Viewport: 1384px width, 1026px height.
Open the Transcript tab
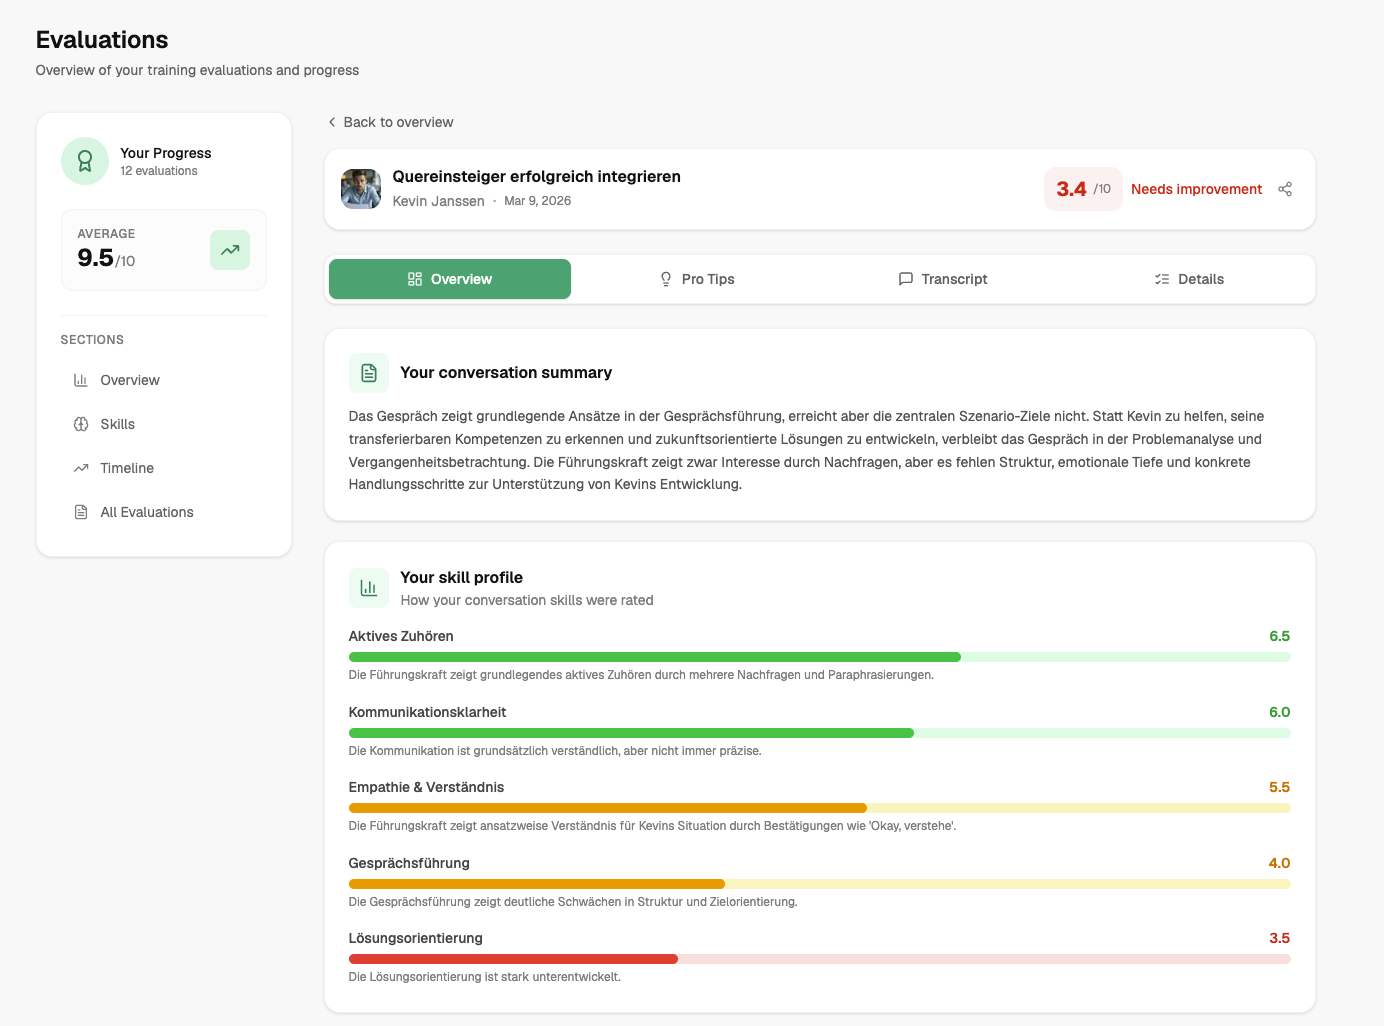(943, 279)
